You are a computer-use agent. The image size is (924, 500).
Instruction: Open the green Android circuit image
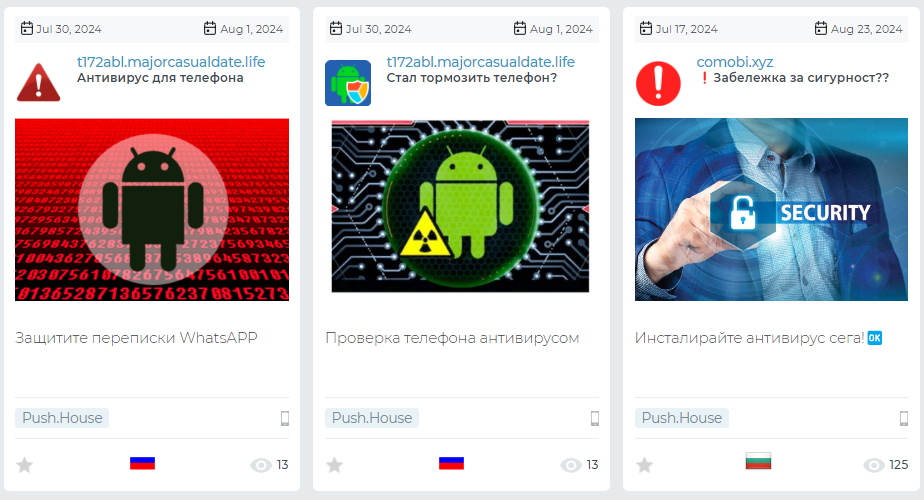(460, 206)
